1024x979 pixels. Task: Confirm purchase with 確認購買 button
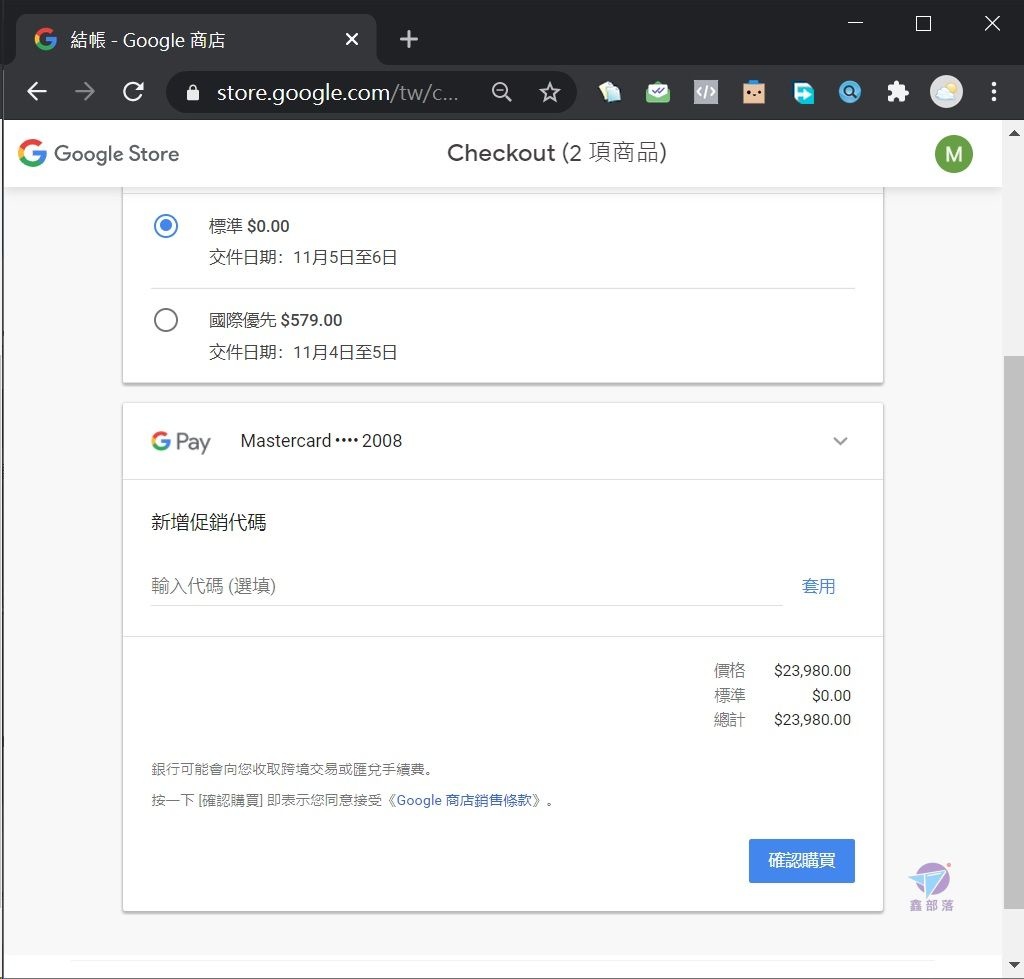pos(802,861)
